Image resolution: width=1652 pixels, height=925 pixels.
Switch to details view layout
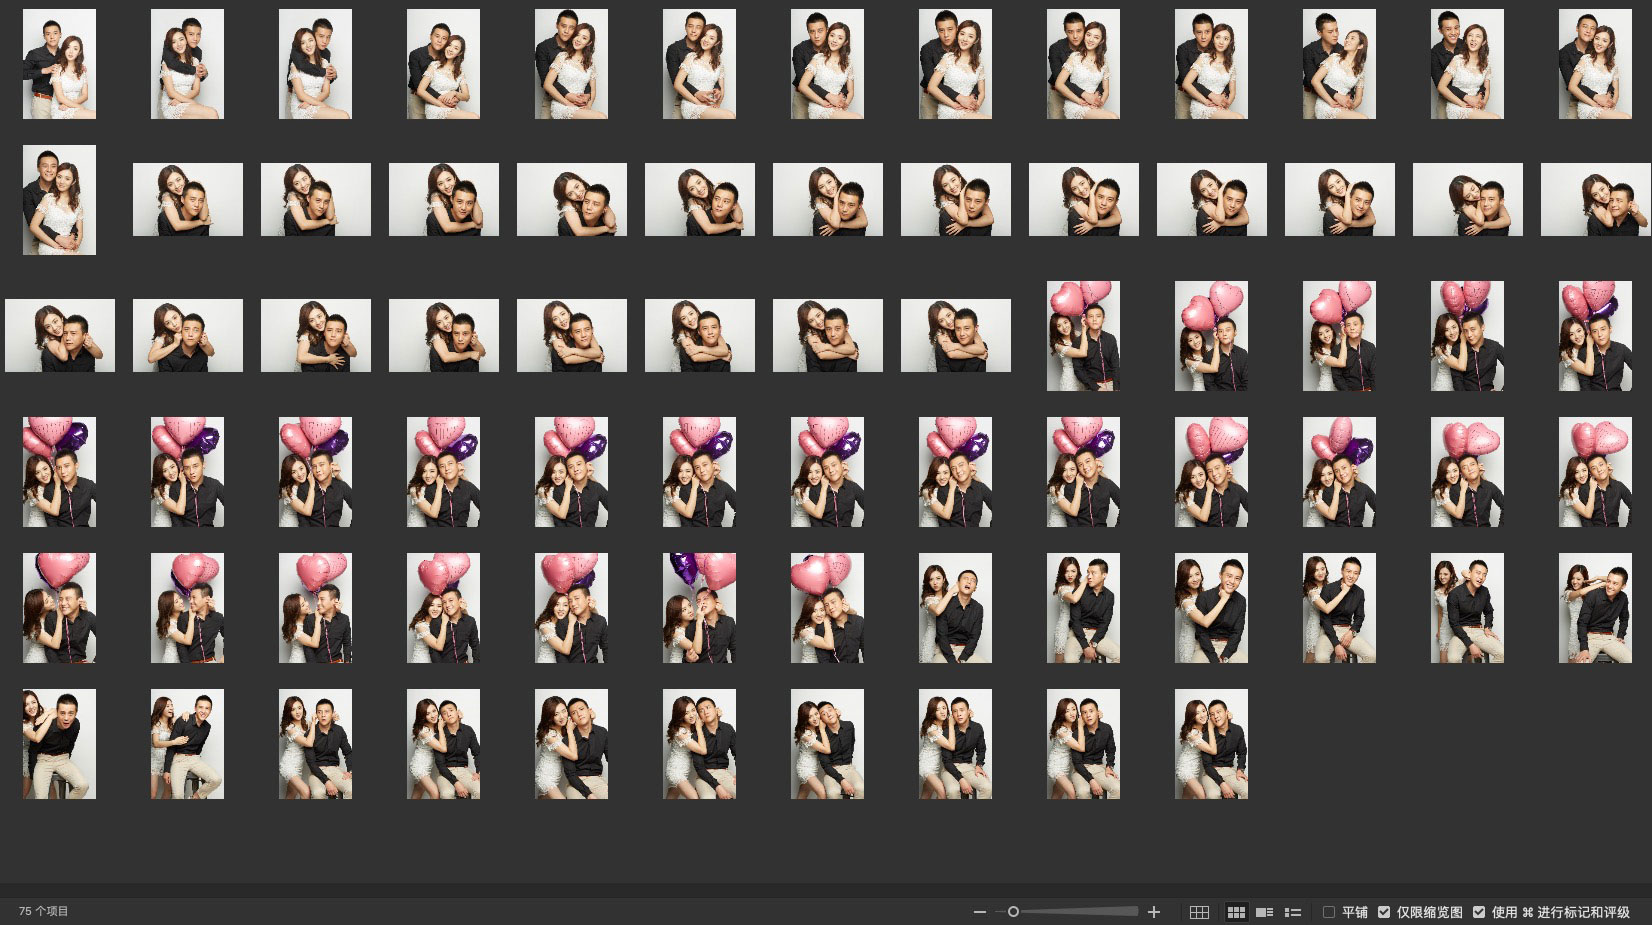pyautogui.click(x=1265, y=912)
